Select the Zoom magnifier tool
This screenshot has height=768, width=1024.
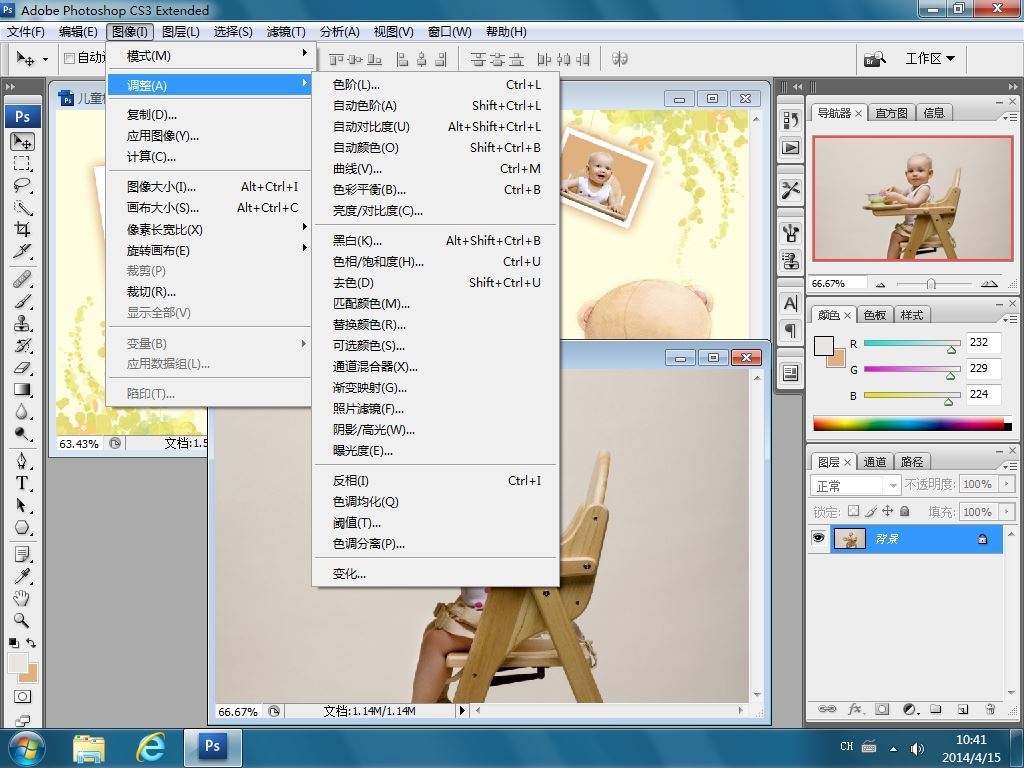click(x=22, y=620)
